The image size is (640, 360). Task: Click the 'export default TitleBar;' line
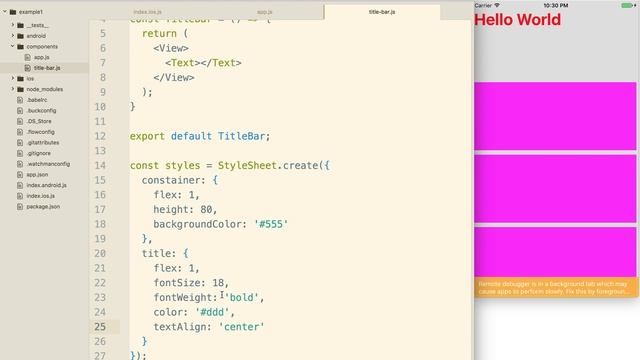pyautogui.click(x=200, y=136)
